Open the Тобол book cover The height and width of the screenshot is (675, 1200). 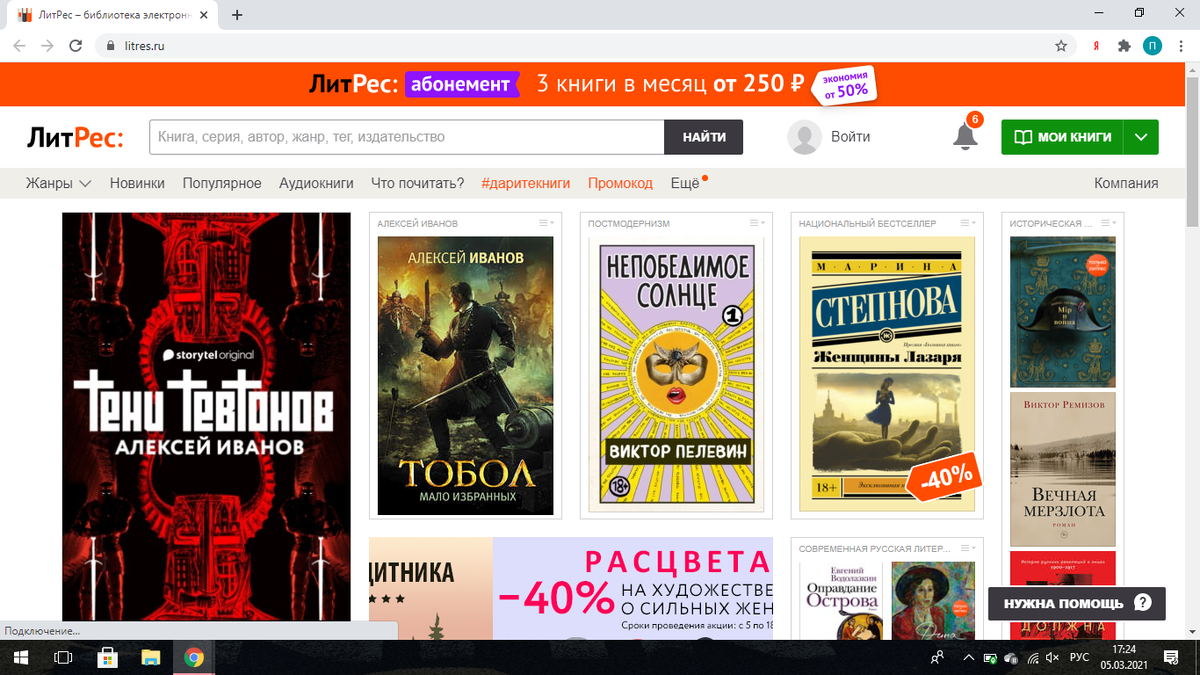pos(465,376)
